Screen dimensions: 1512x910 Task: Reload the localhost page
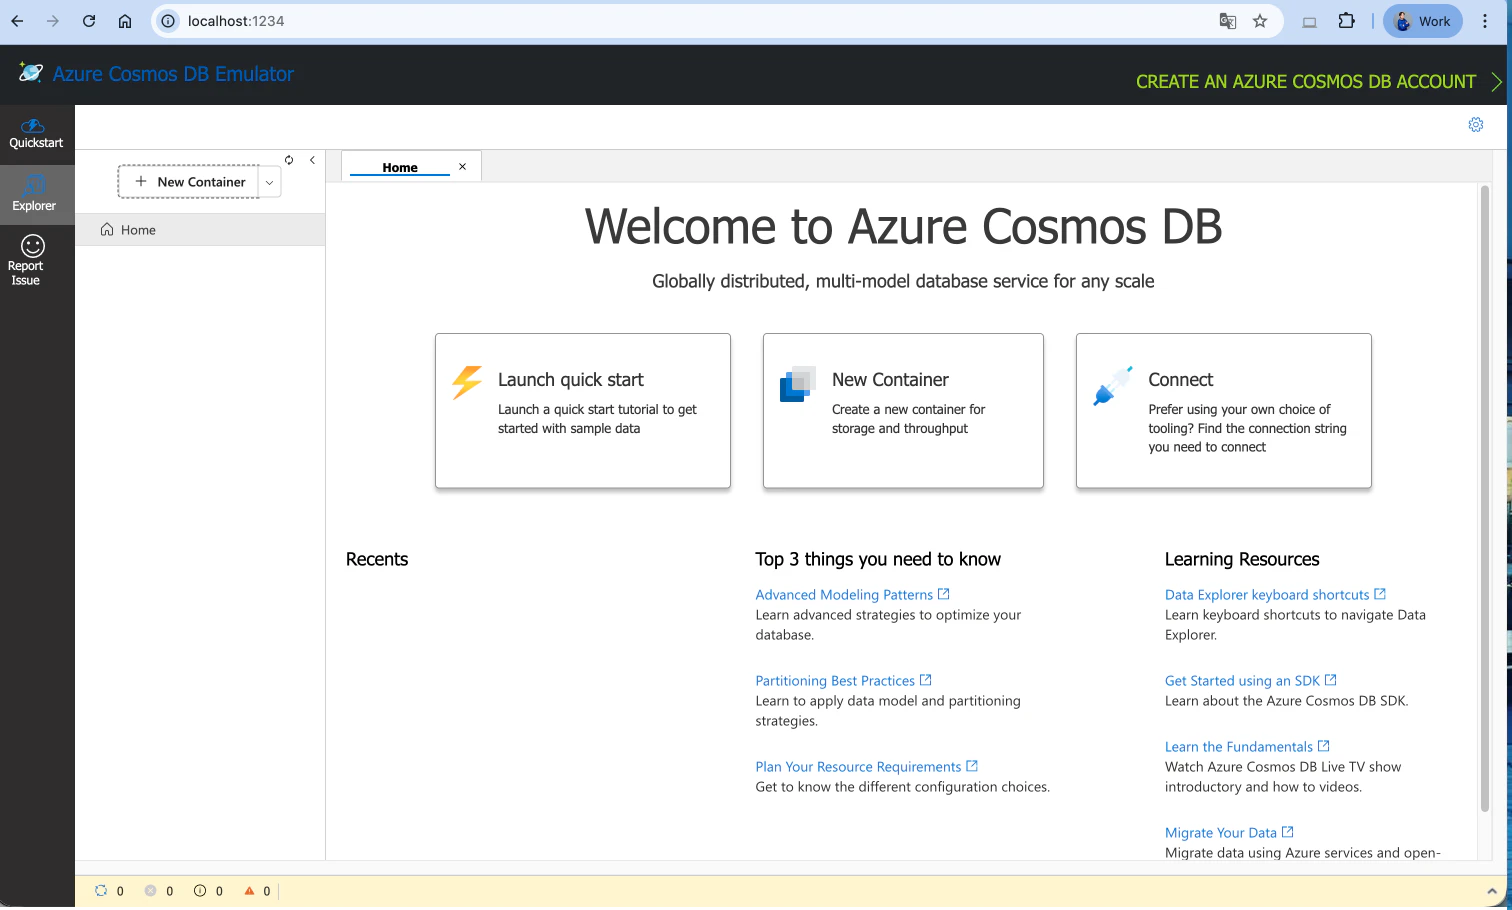pos(89,21)
